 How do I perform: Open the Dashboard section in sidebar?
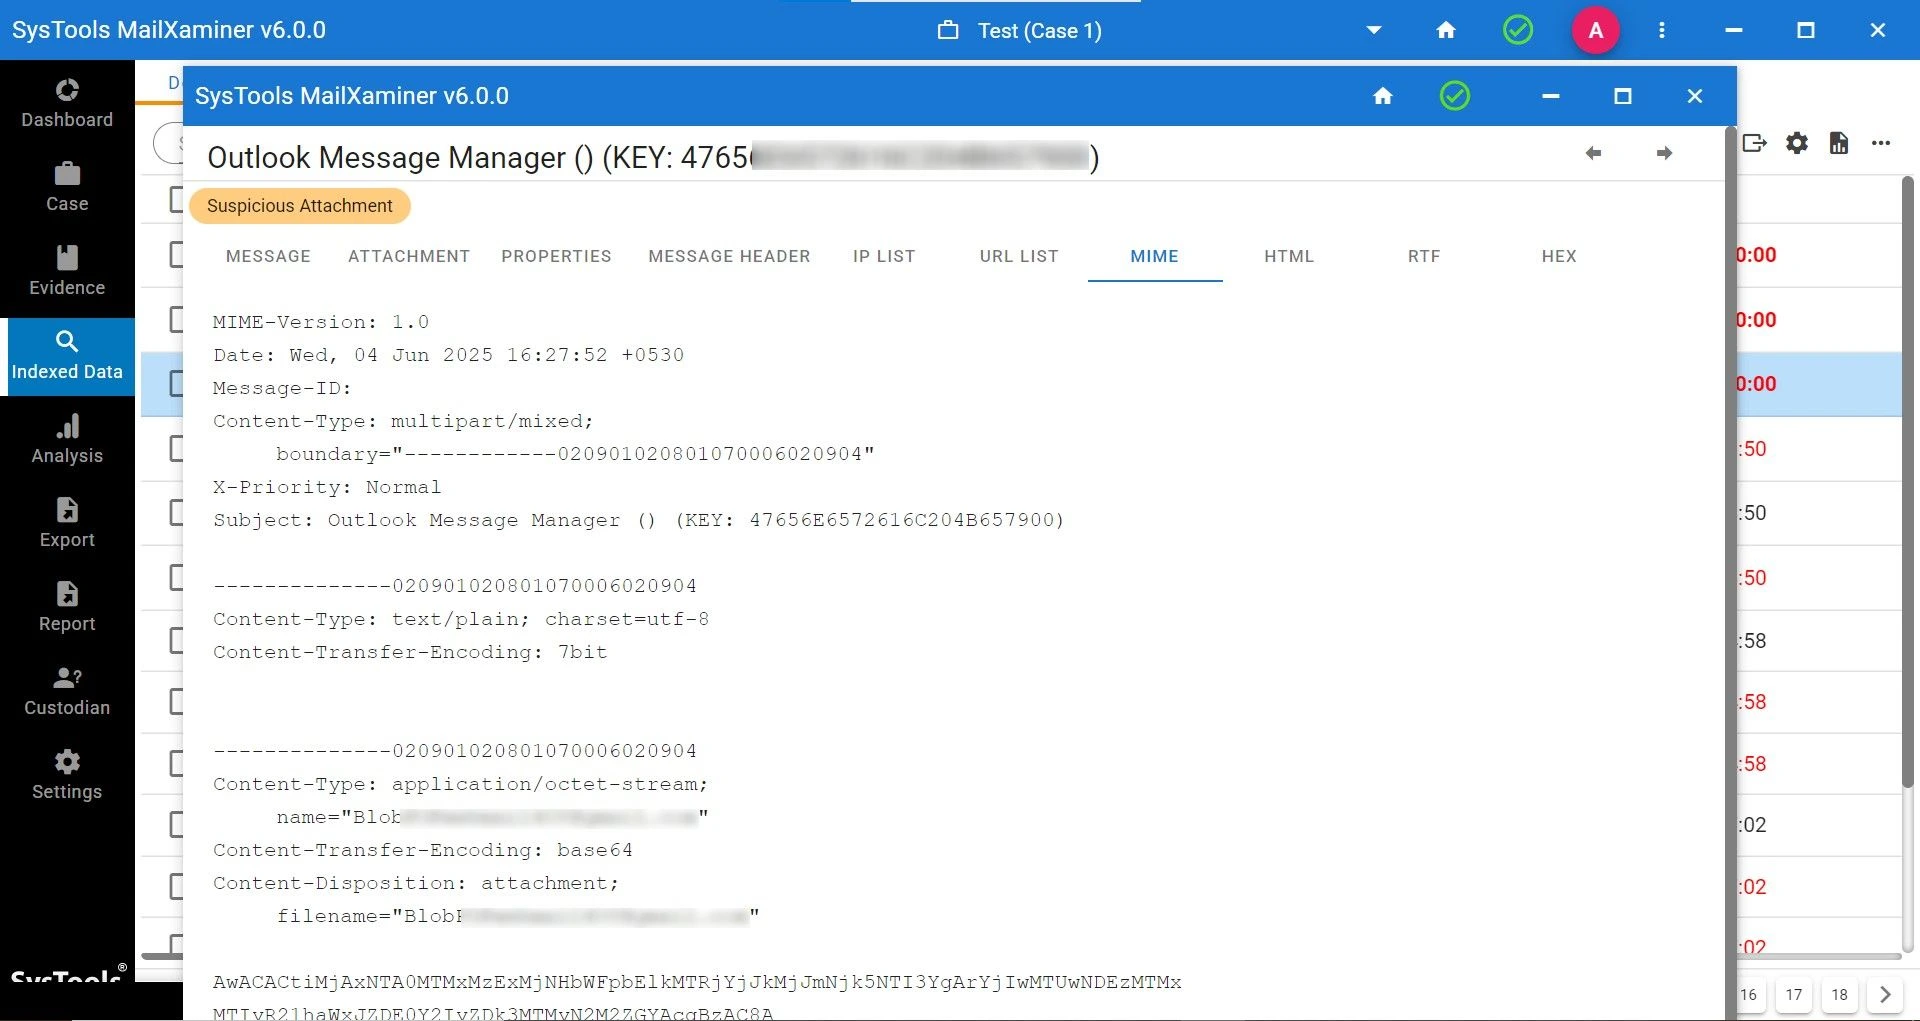(x=67, y=104)
